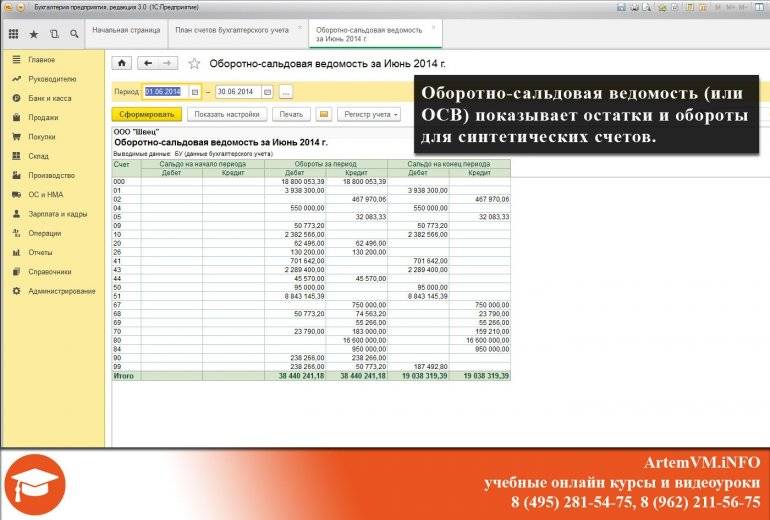
Task: Select account 99 row label
Action: pyautogui.click(x=117, y=367)
